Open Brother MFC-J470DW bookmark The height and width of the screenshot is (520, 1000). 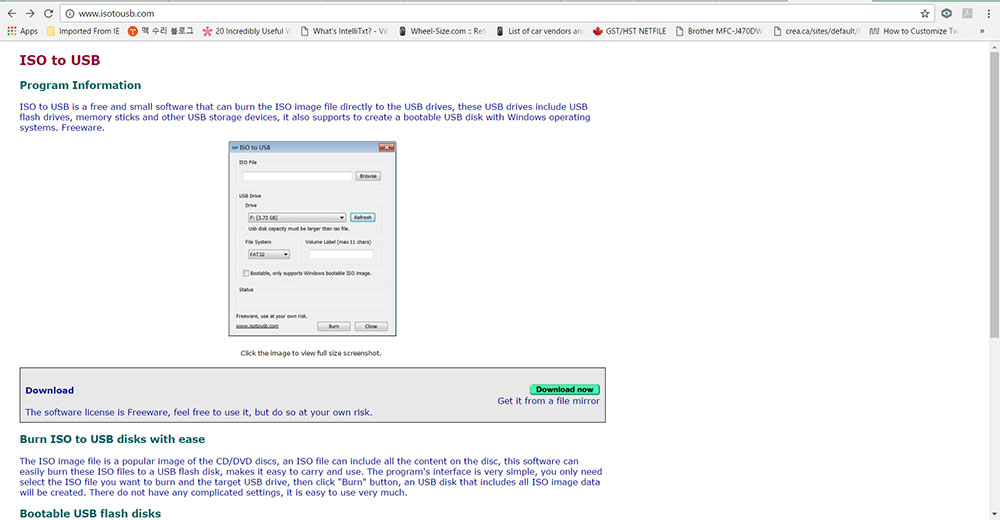pyautogui.click(x=719, y=31)
